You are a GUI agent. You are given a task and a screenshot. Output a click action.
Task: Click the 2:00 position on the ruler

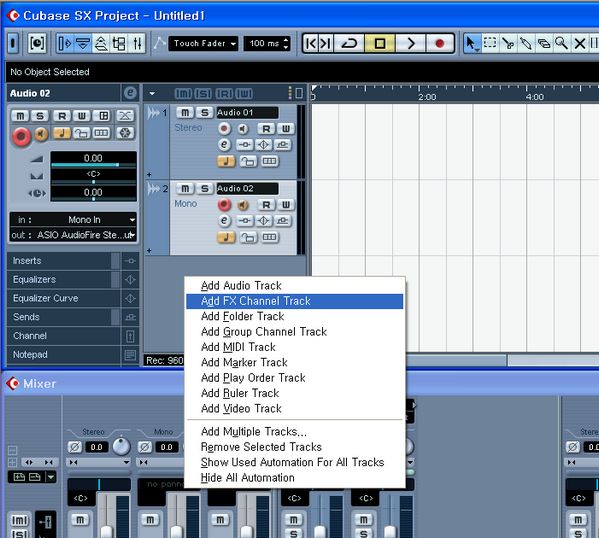pos(427,97)
